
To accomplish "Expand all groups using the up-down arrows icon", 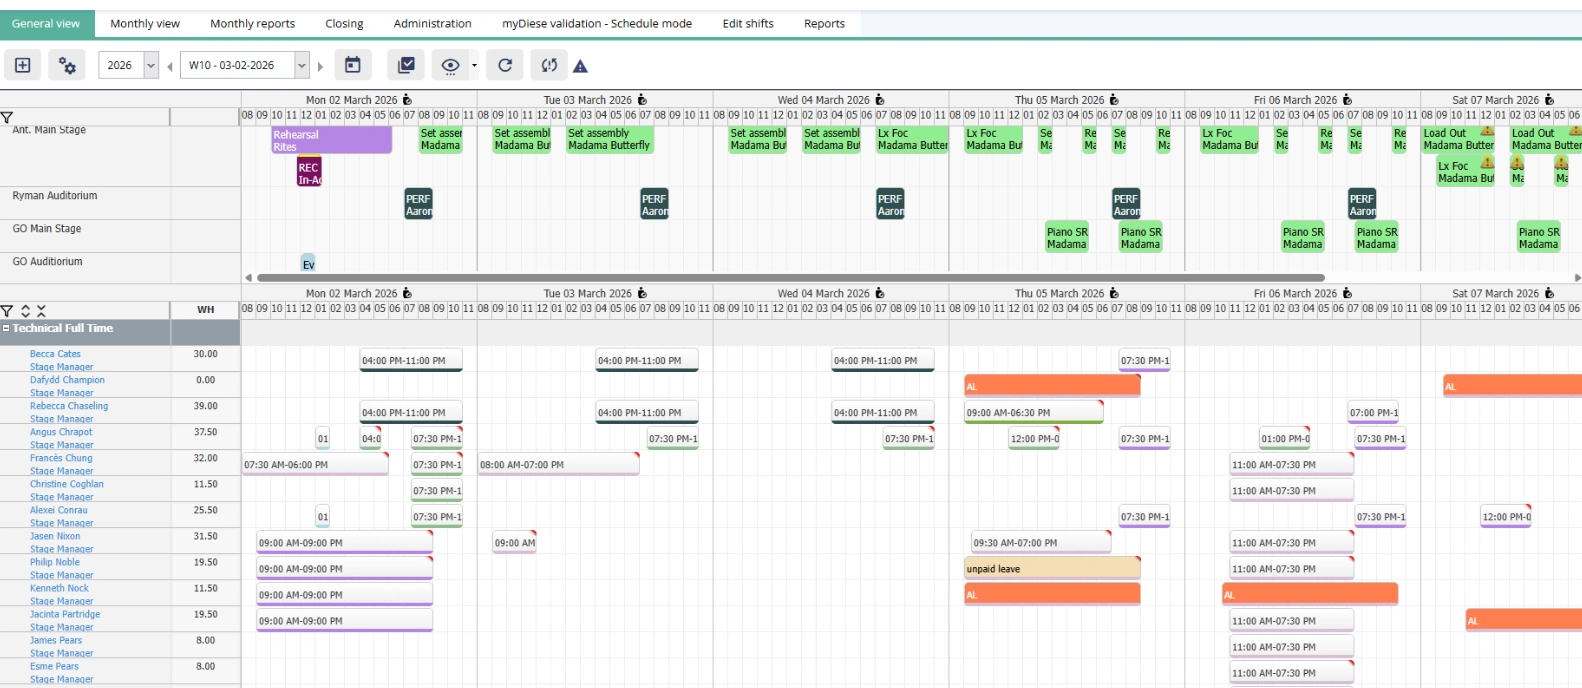I will tap(26, 311).
